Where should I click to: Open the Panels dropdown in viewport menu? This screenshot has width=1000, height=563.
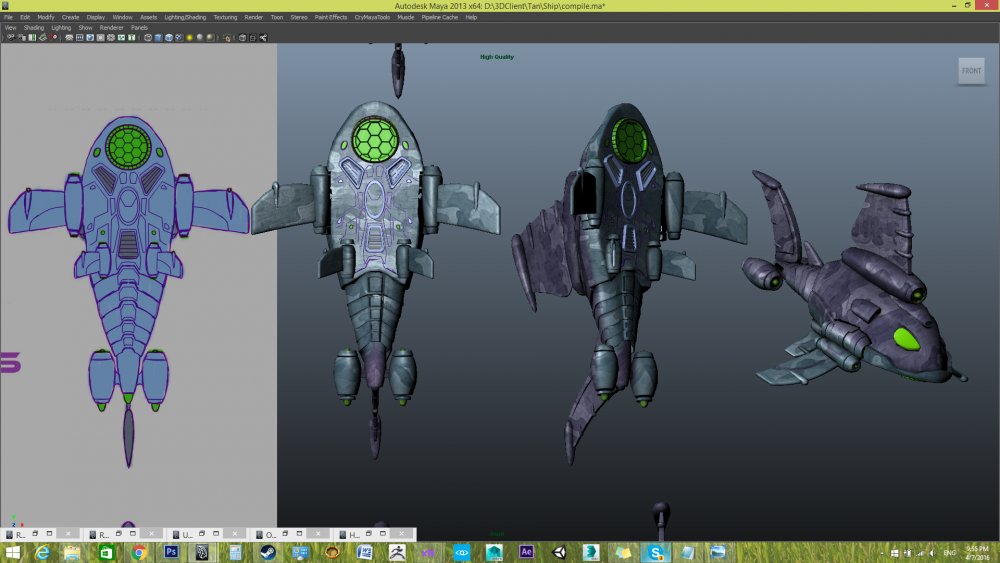[x=139, y=28]
